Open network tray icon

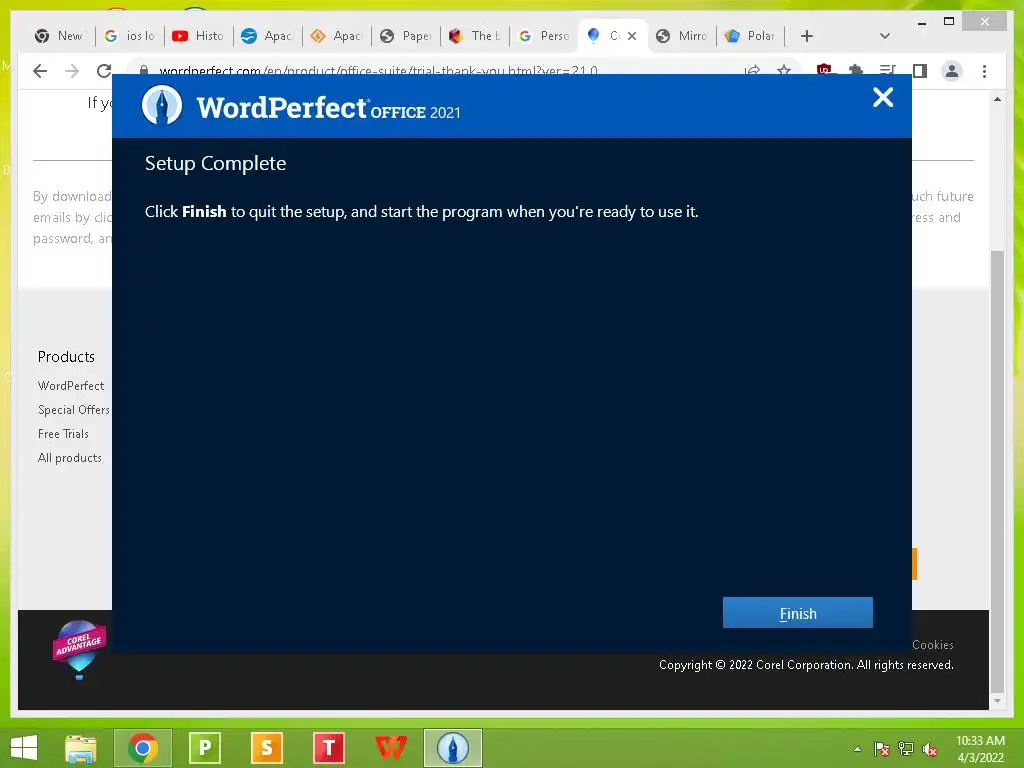point(905,749)
